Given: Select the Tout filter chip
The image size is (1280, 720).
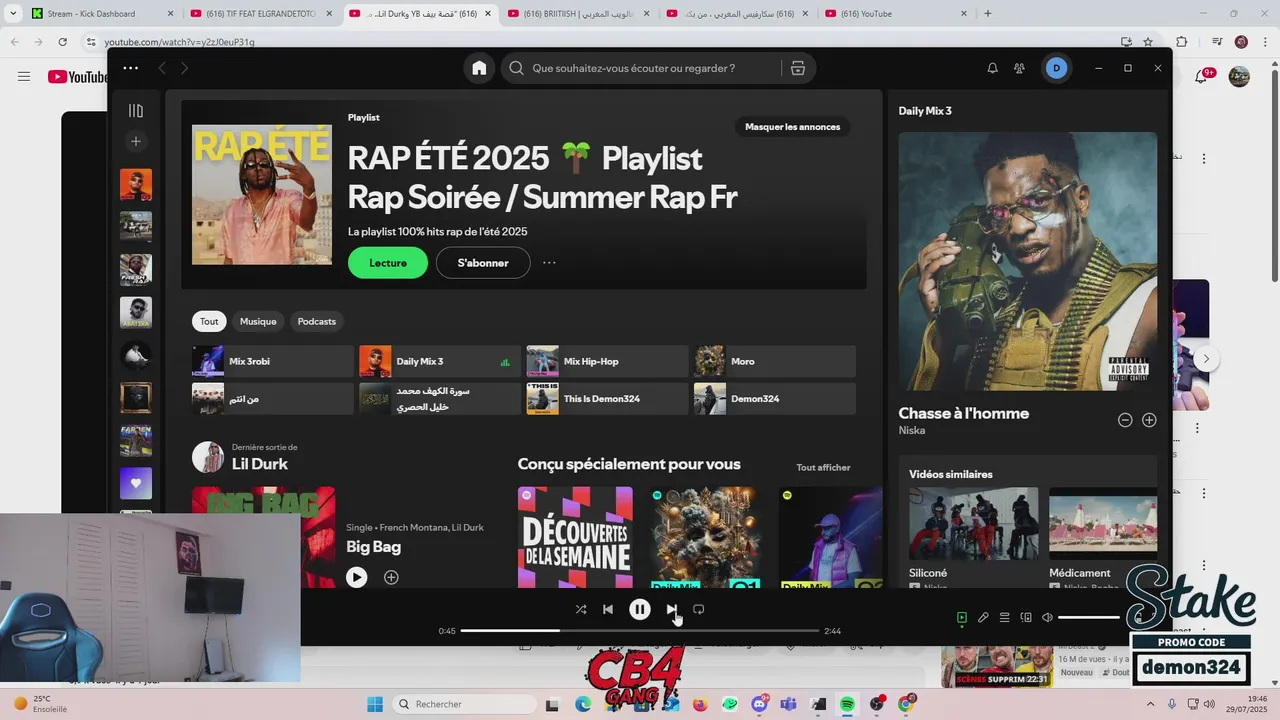Looking at the screenshot, I should [x=209, y=321].
